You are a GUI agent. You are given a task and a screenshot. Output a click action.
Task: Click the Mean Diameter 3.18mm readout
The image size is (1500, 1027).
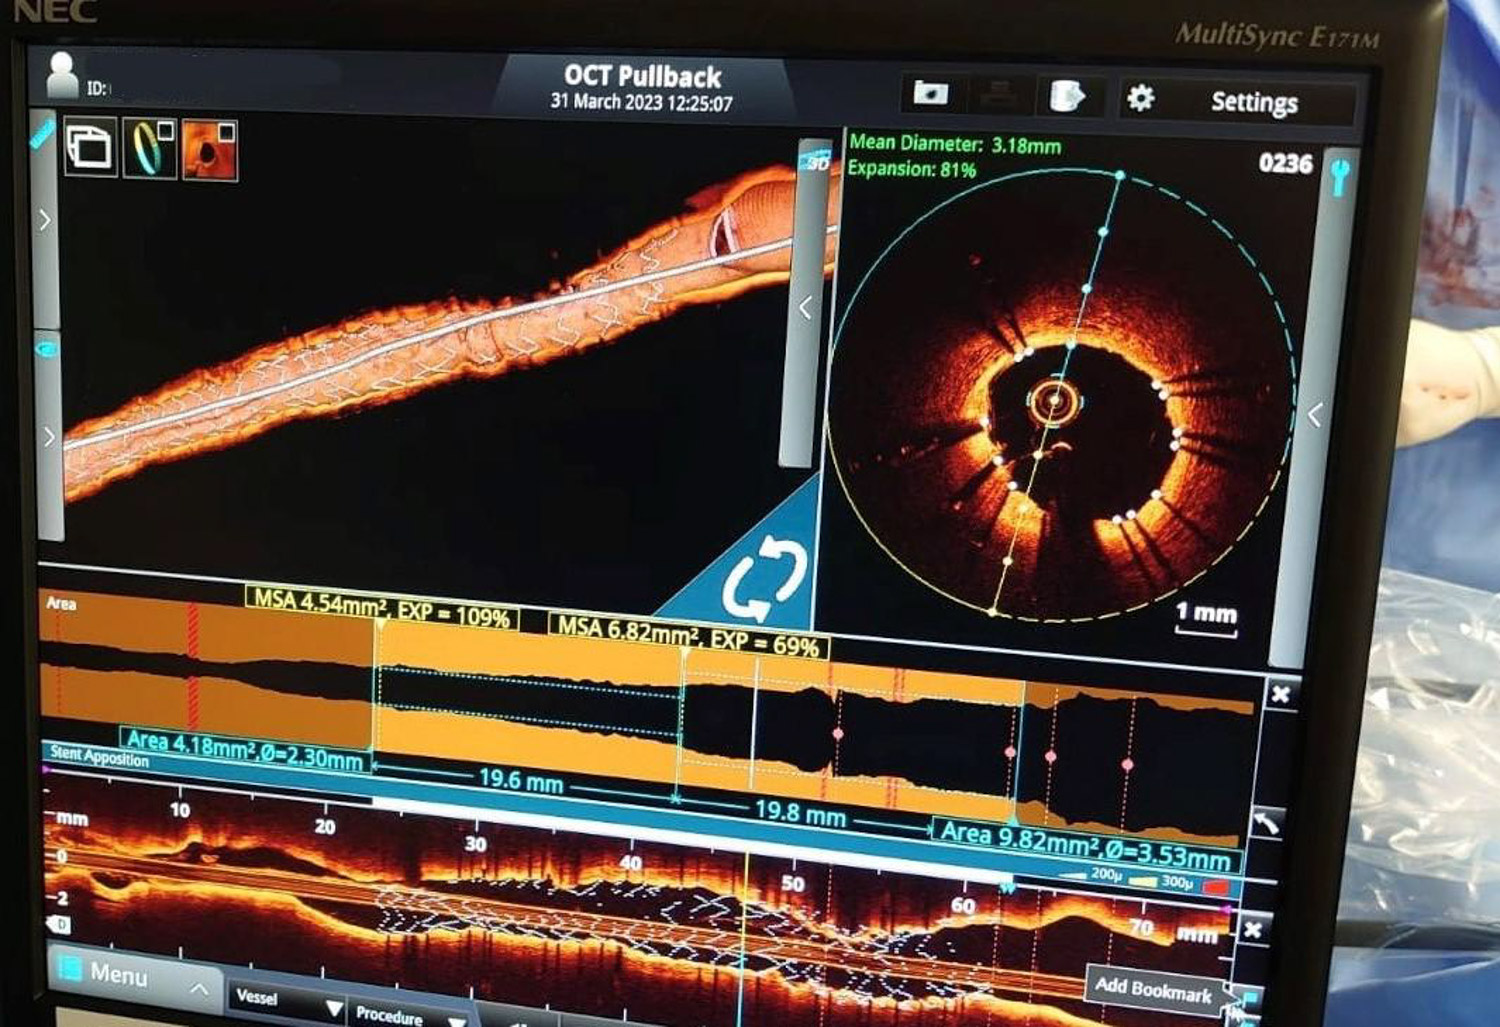(x=955, y=144)
